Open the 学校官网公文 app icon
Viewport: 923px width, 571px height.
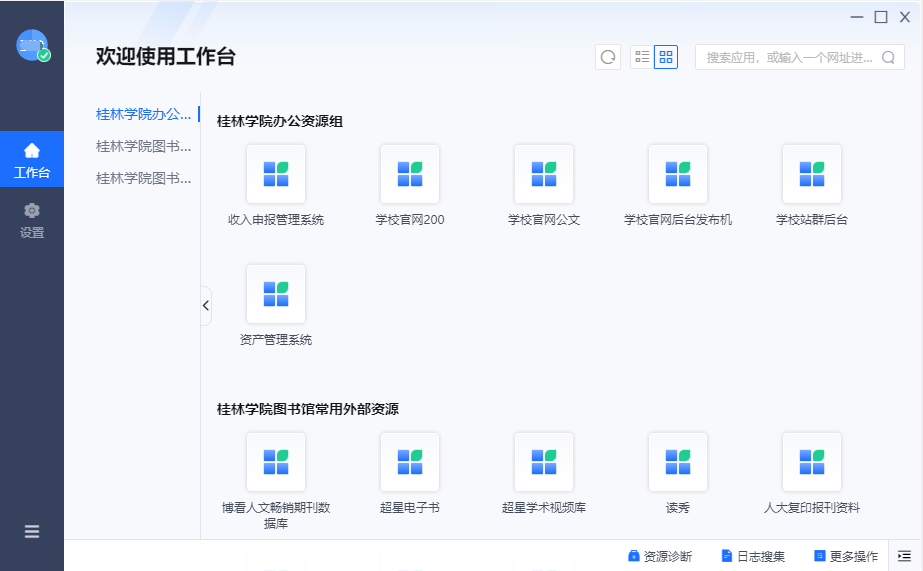pos(543,175)
